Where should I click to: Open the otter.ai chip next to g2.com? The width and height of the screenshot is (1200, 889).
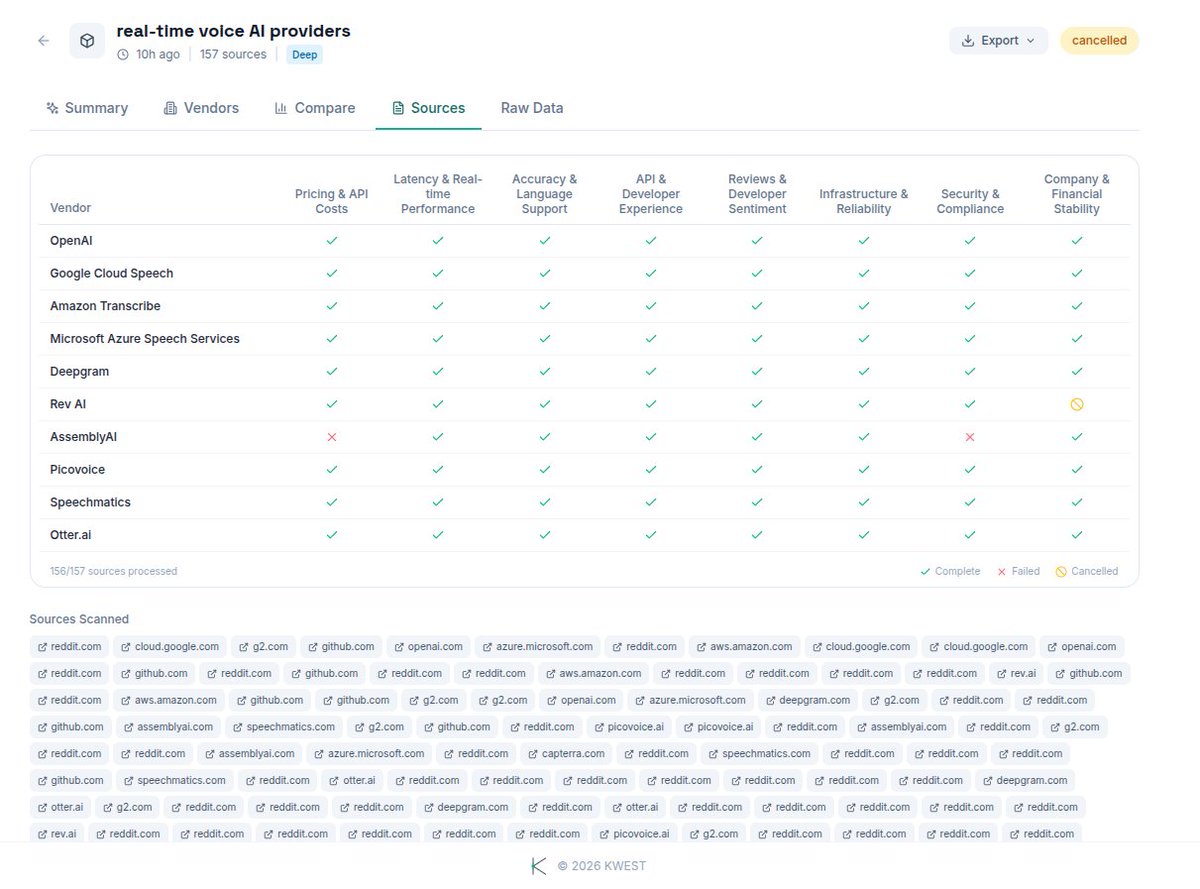[61, 807]
